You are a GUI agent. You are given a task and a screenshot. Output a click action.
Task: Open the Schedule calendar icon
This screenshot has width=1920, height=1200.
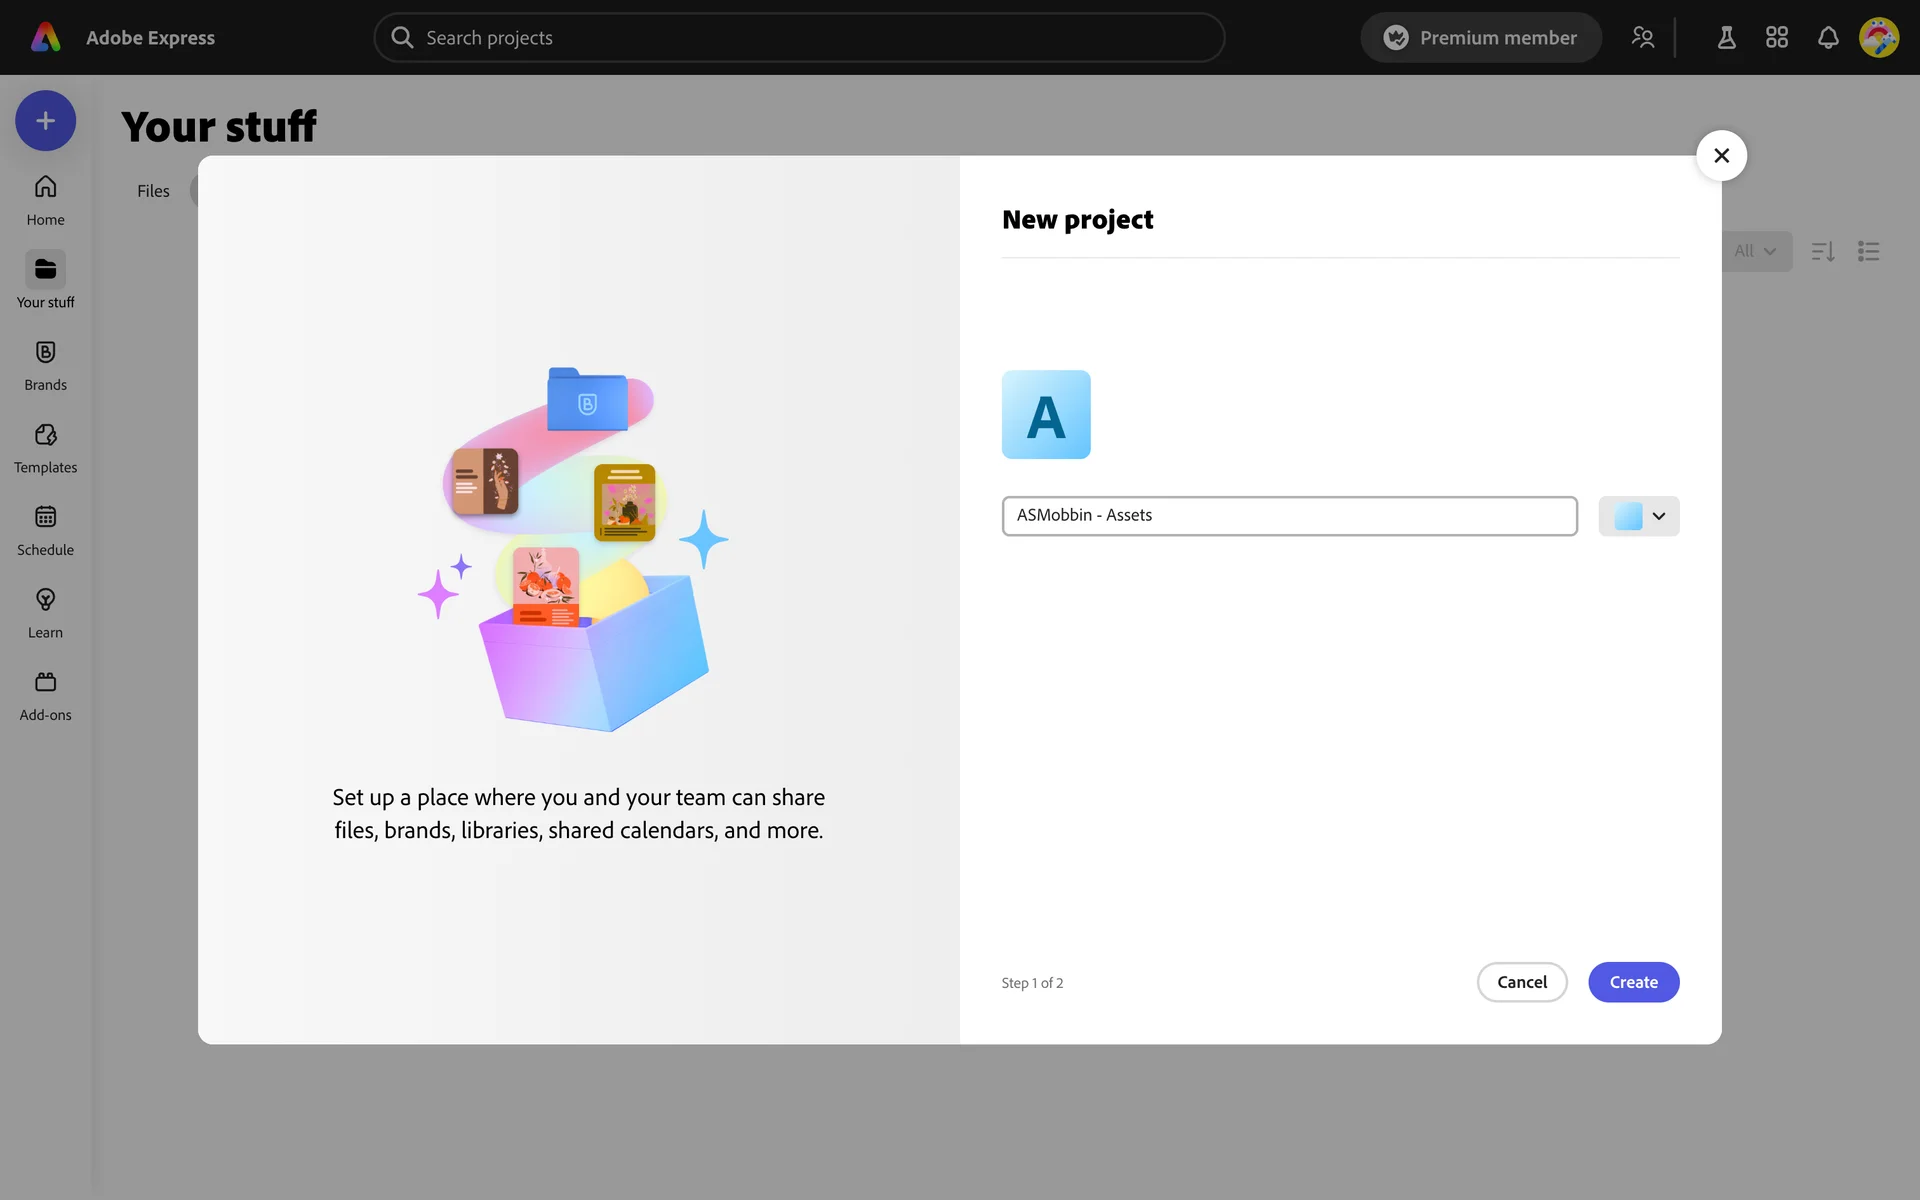(45, 530)
